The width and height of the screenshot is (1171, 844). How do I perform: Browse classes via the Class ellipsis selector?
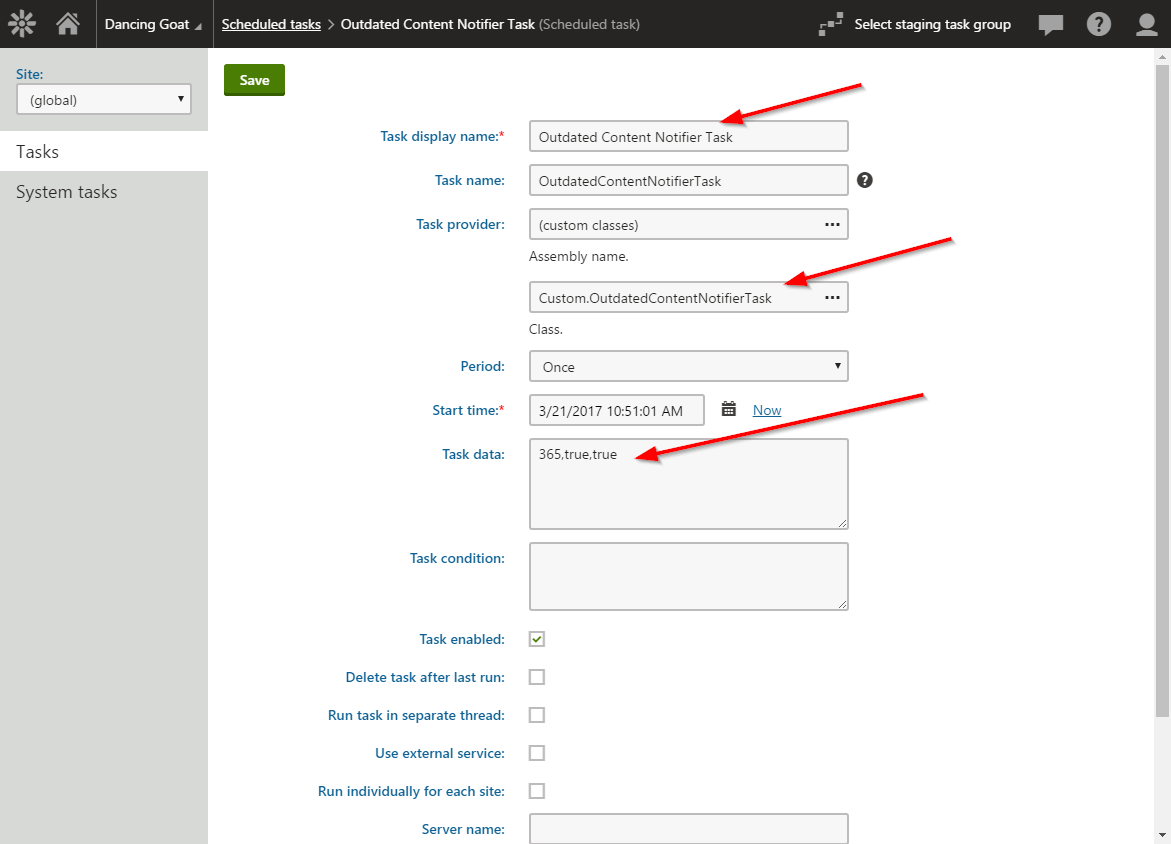coord(832,297)
